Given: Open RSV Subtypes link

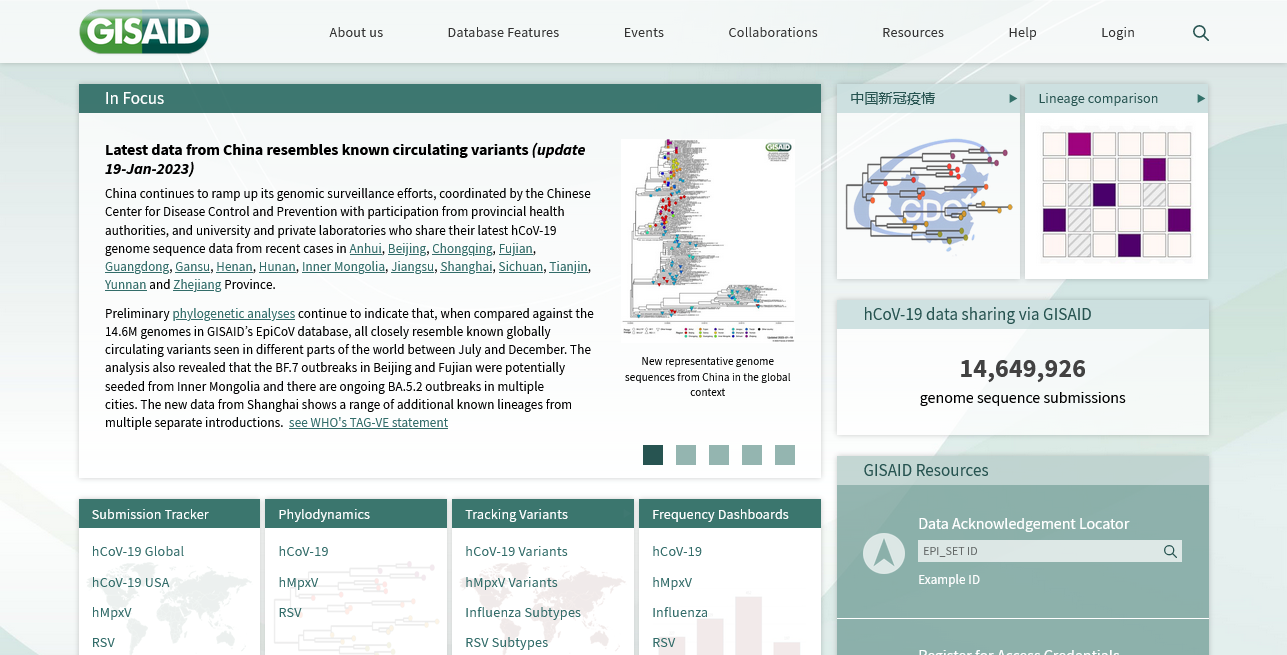Looking at the screenshot, I should (x=507, y=642).
